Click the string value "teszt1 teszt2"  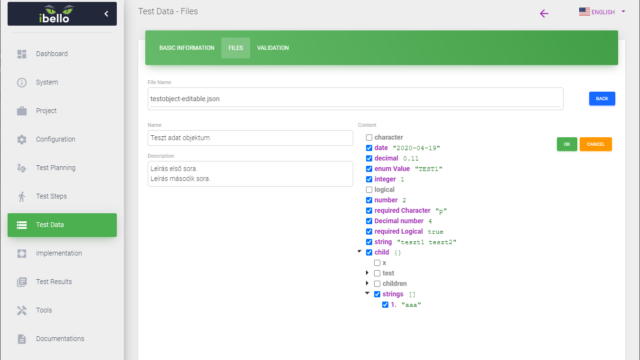[x=427, y=242]
